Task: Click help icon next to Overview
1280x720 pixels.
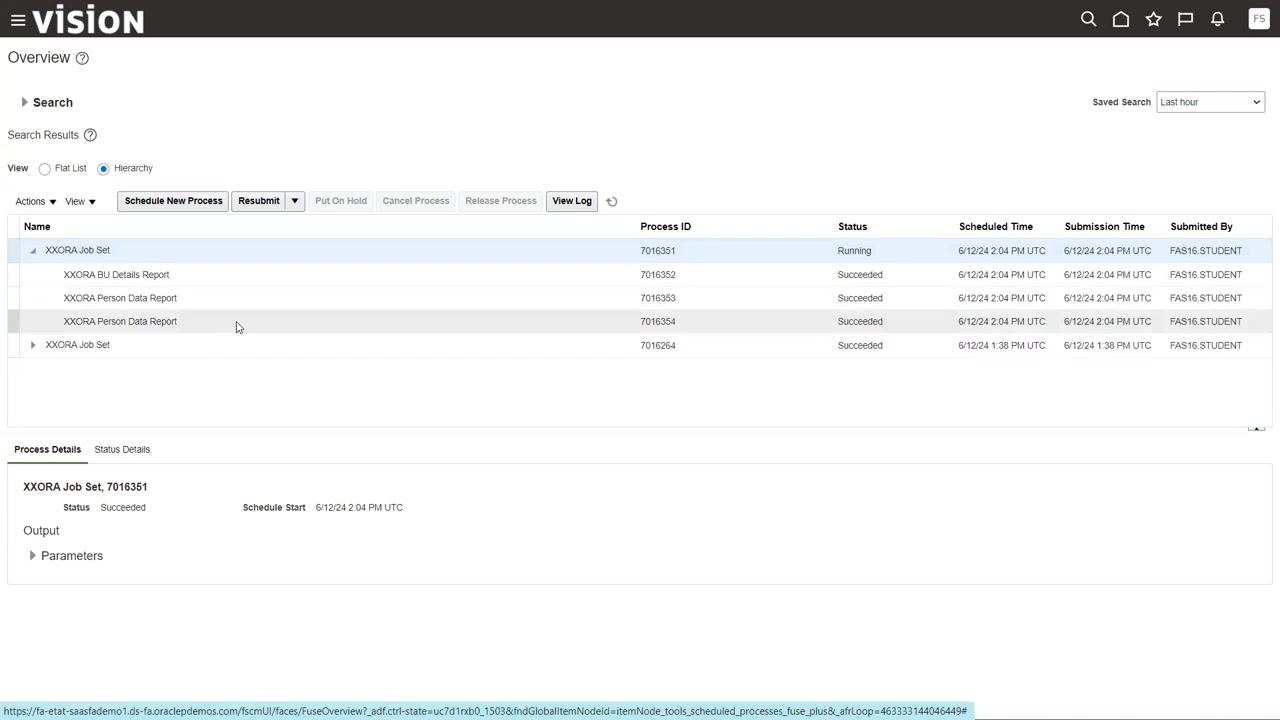Action: pos(82,58)
